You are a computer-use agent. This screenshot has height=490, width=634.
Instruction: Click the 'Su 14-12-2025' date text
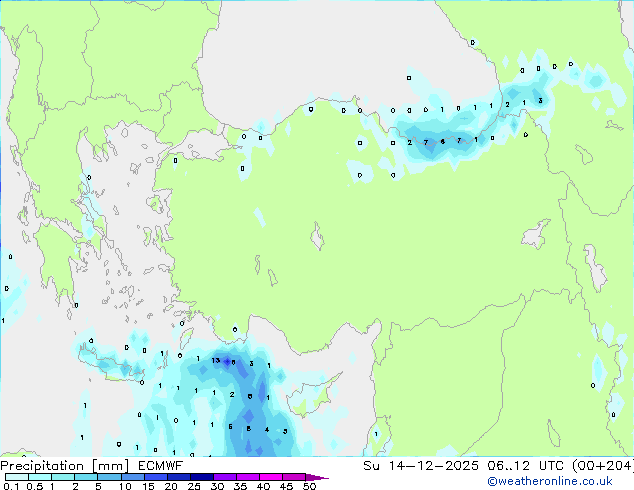(421, 466)
